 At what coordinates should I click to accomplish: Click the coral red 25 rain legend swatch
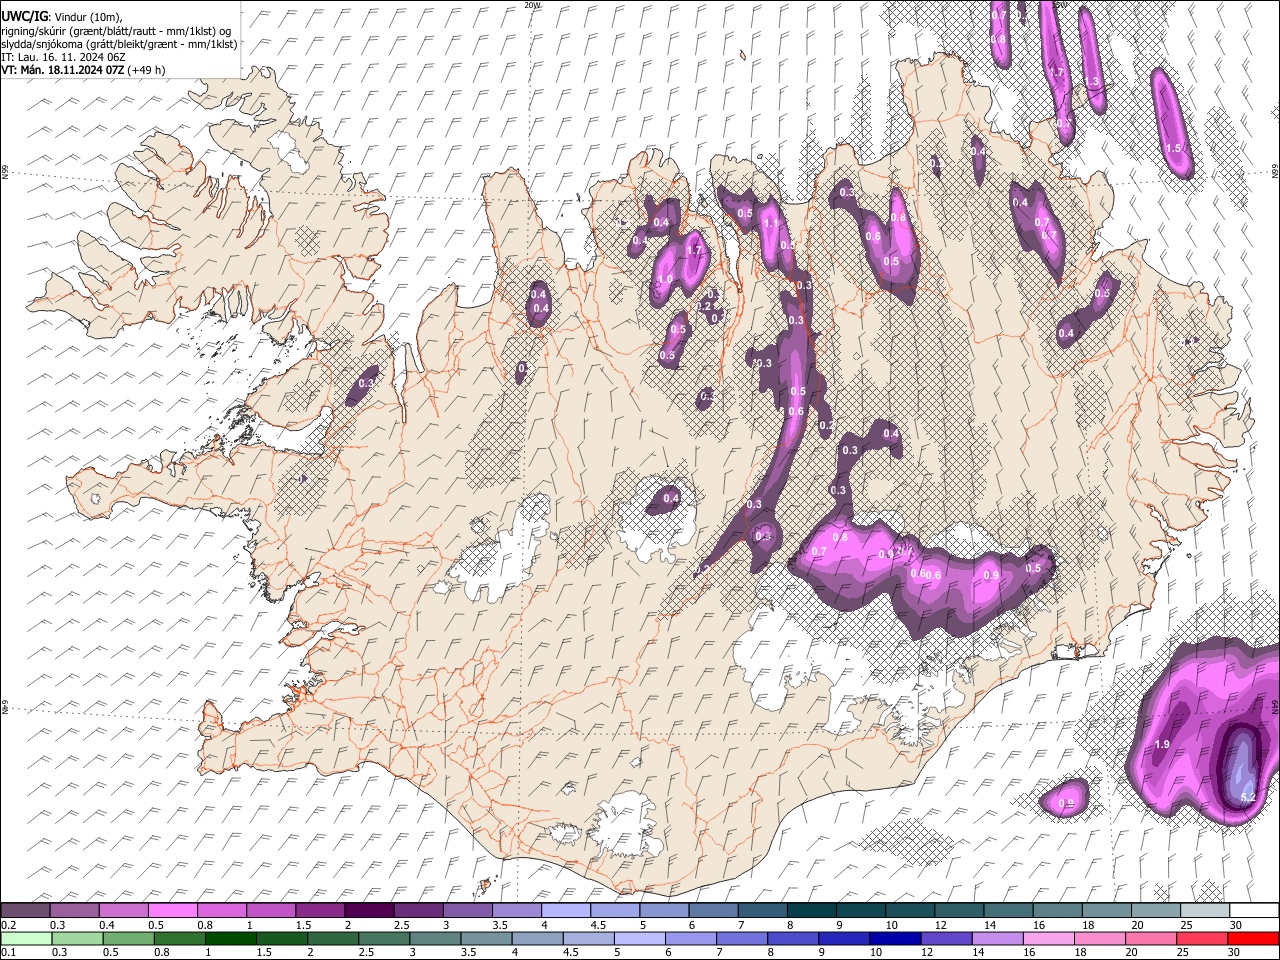(1202, 938)
